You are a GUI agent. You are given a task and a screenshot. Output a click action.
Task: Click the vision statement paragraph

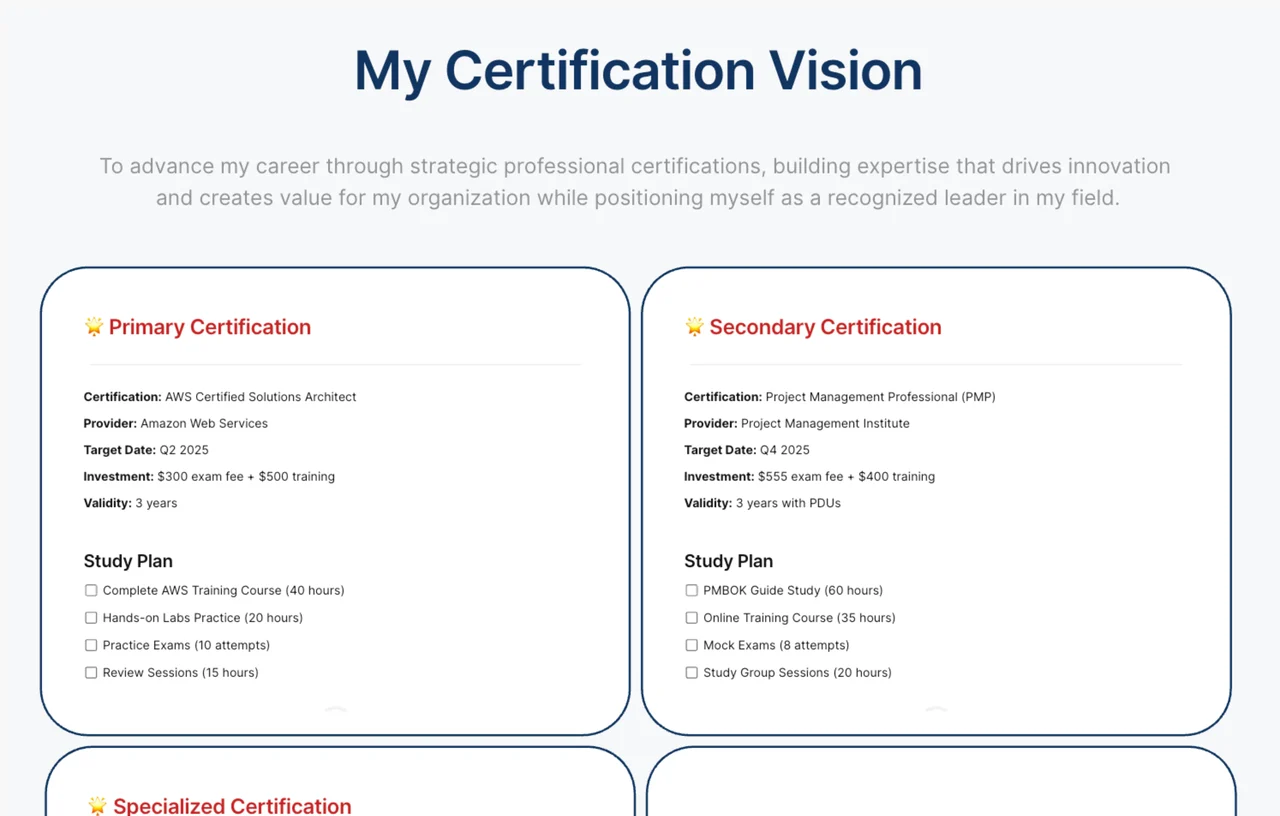(x=635, y=182)
